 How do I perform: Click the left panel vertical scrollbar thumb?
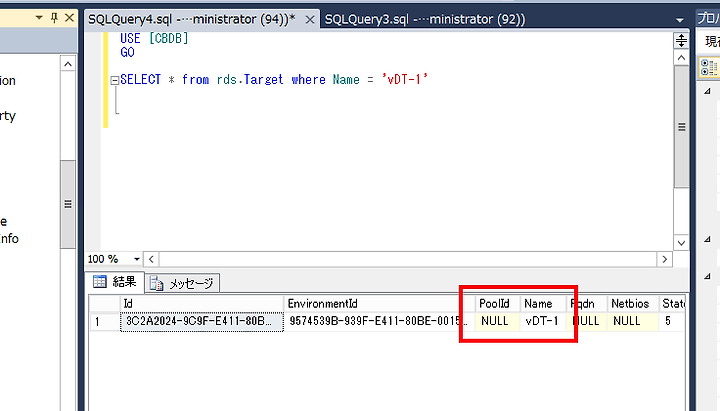(68, 204)
